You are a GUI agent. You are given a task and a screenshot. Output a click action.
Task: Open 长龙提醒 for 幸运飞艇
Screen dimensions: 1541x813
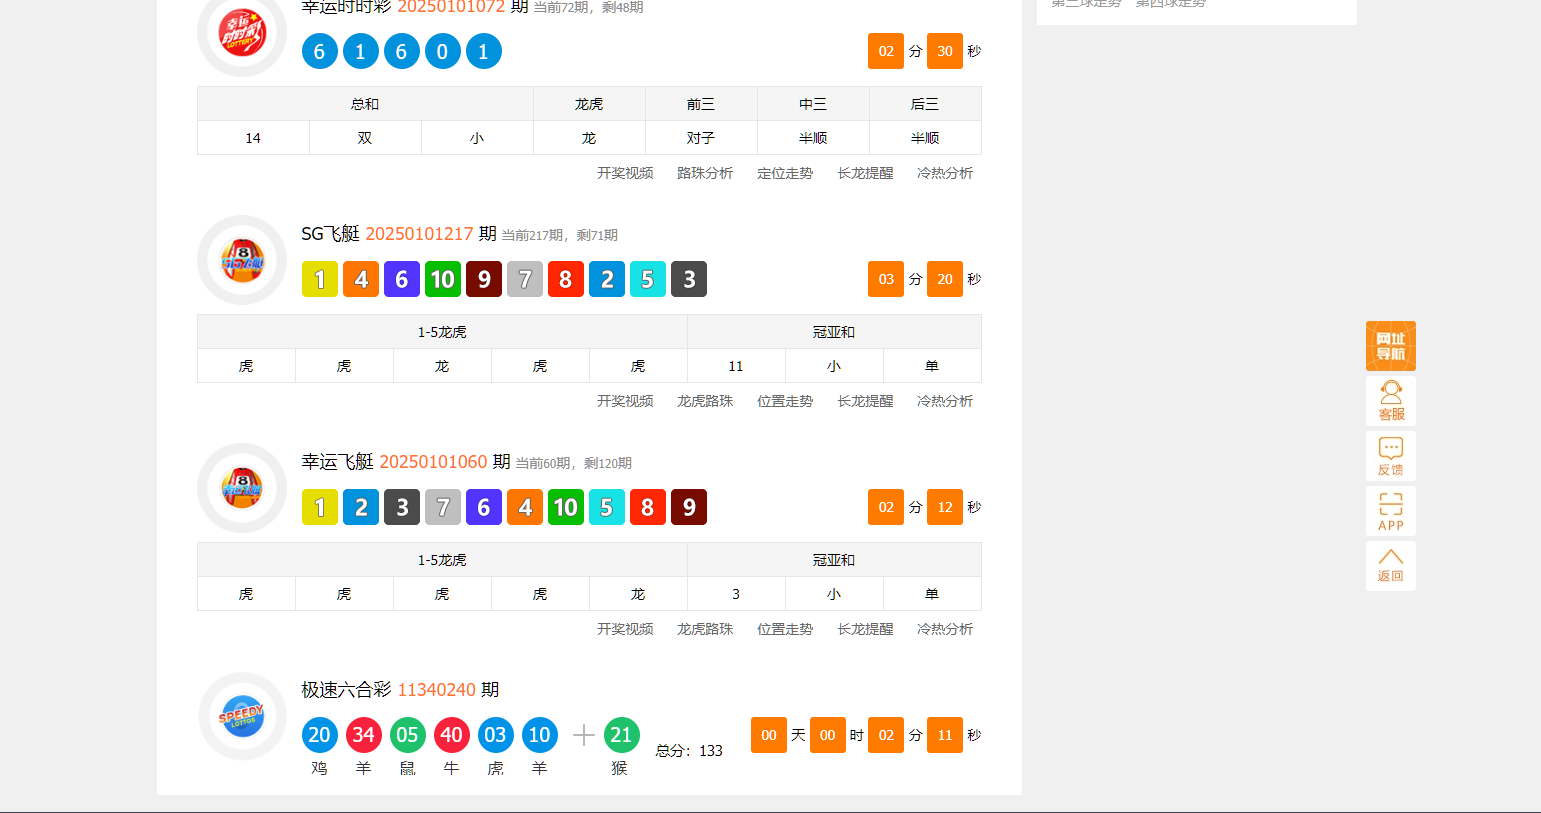(864, 629)
